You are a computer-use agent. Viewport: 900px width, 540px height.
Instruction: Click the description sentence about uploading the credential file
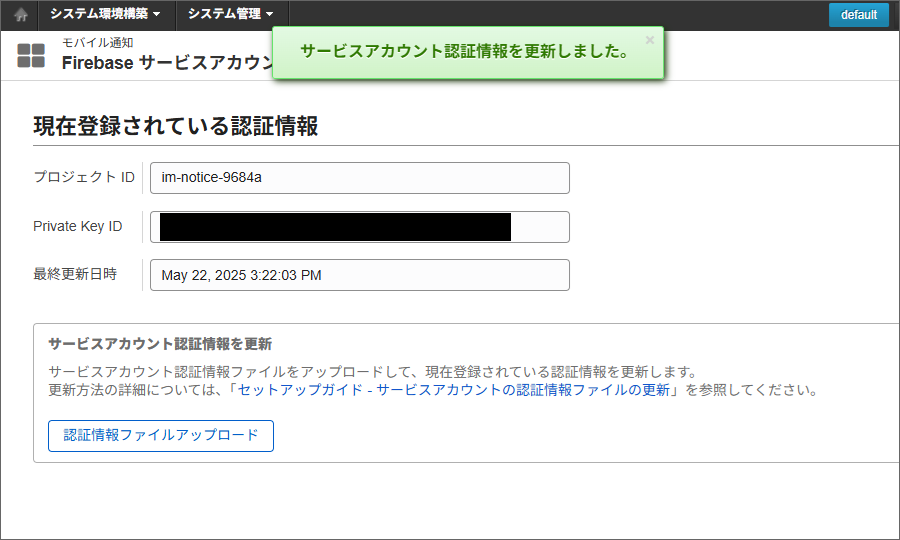[372, 372]
